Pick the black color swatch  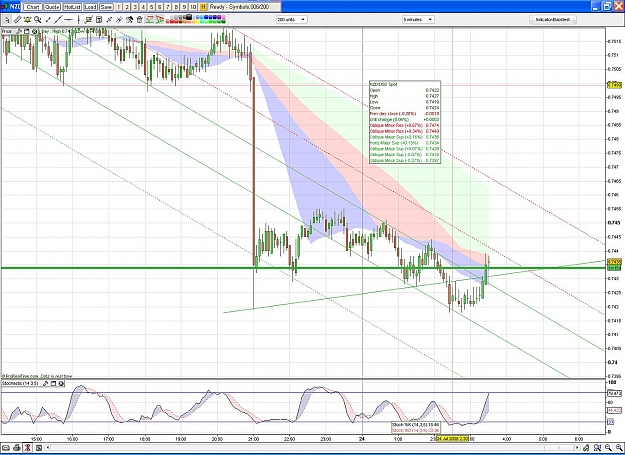[x=189, y=17]
